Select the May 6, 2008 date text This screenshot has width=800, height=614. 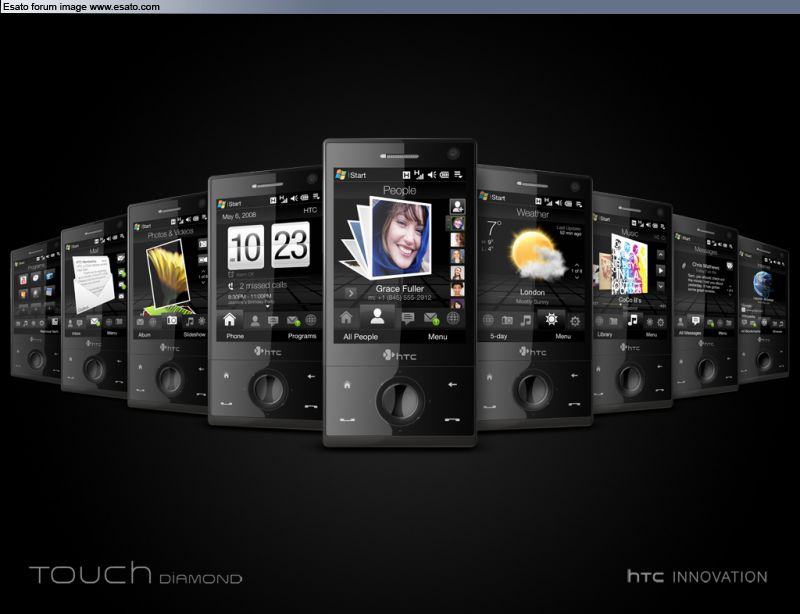239,215
